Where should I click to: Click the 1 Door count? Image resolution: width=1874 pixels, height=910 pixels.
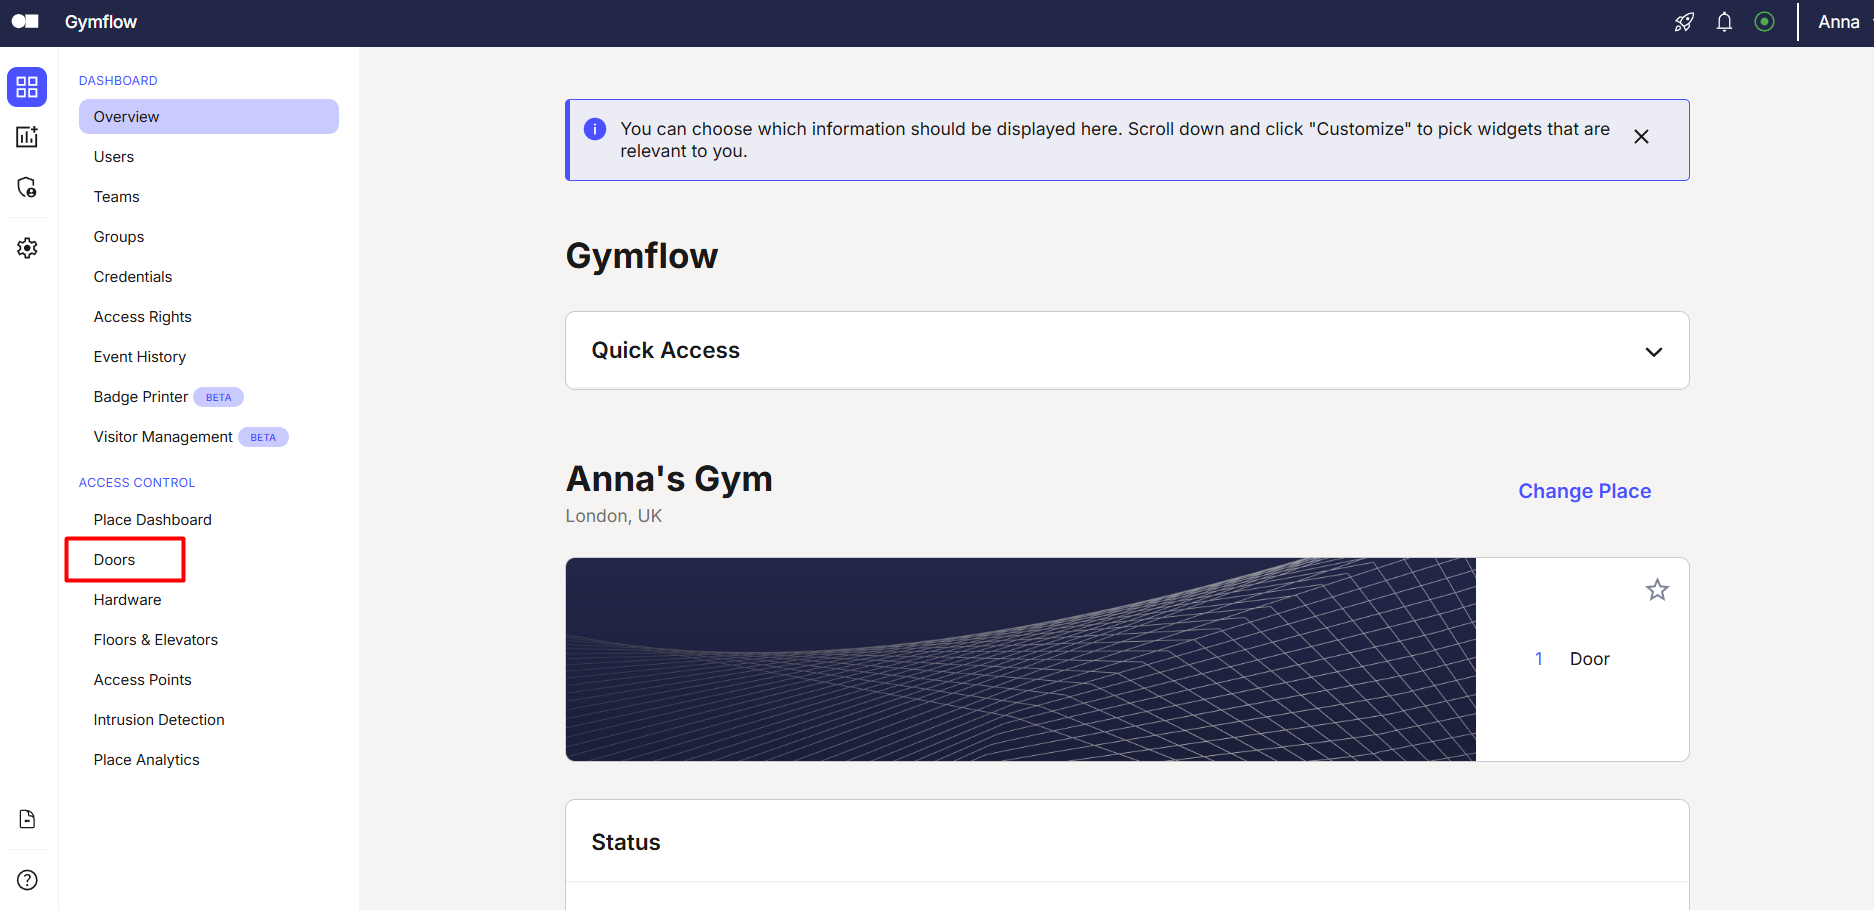(1572, 659)
